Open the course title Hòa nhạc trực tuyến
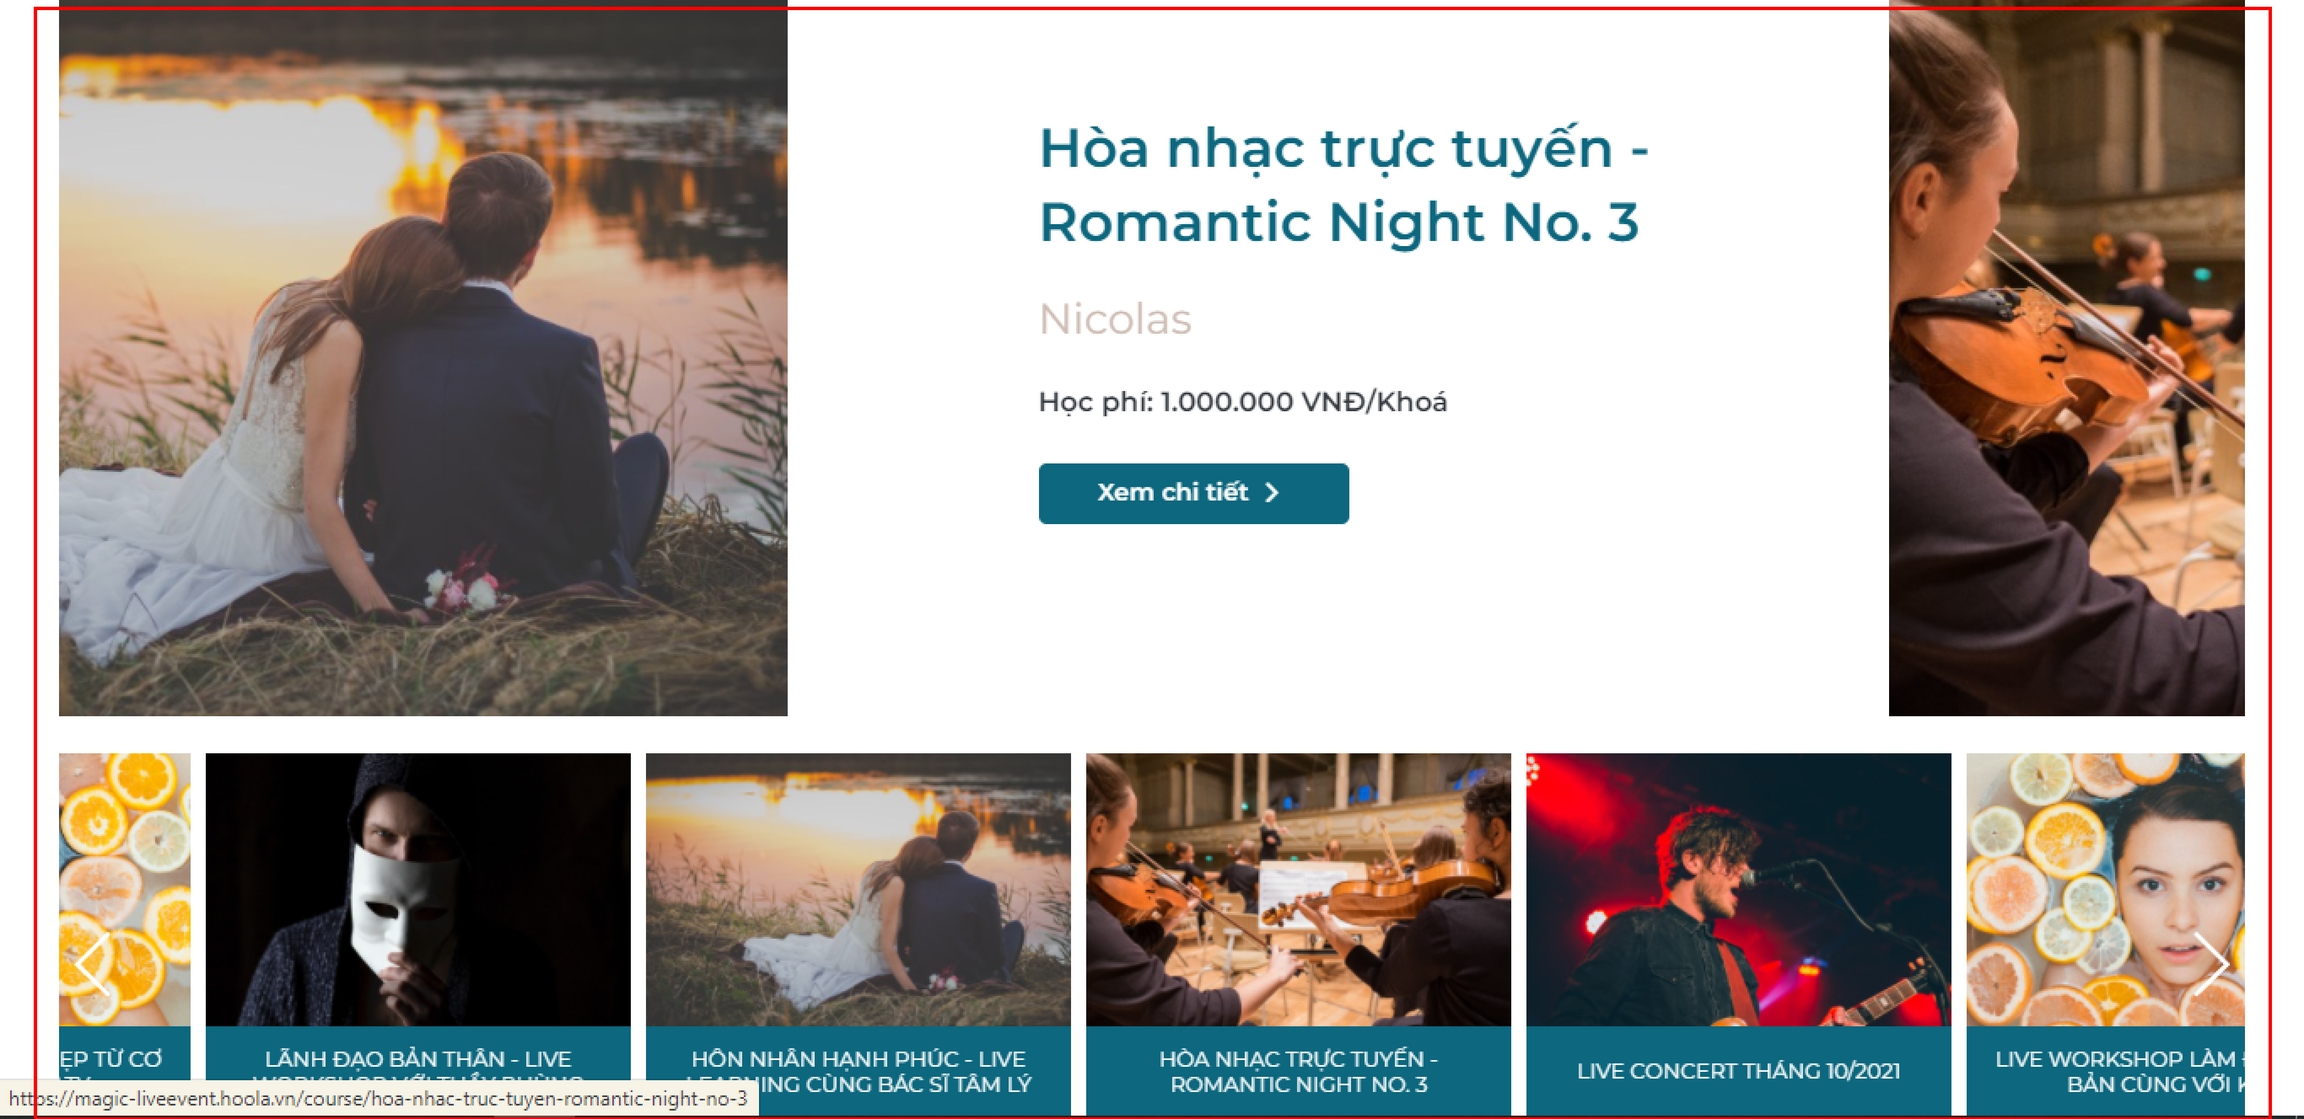 tap(1343, 185)
